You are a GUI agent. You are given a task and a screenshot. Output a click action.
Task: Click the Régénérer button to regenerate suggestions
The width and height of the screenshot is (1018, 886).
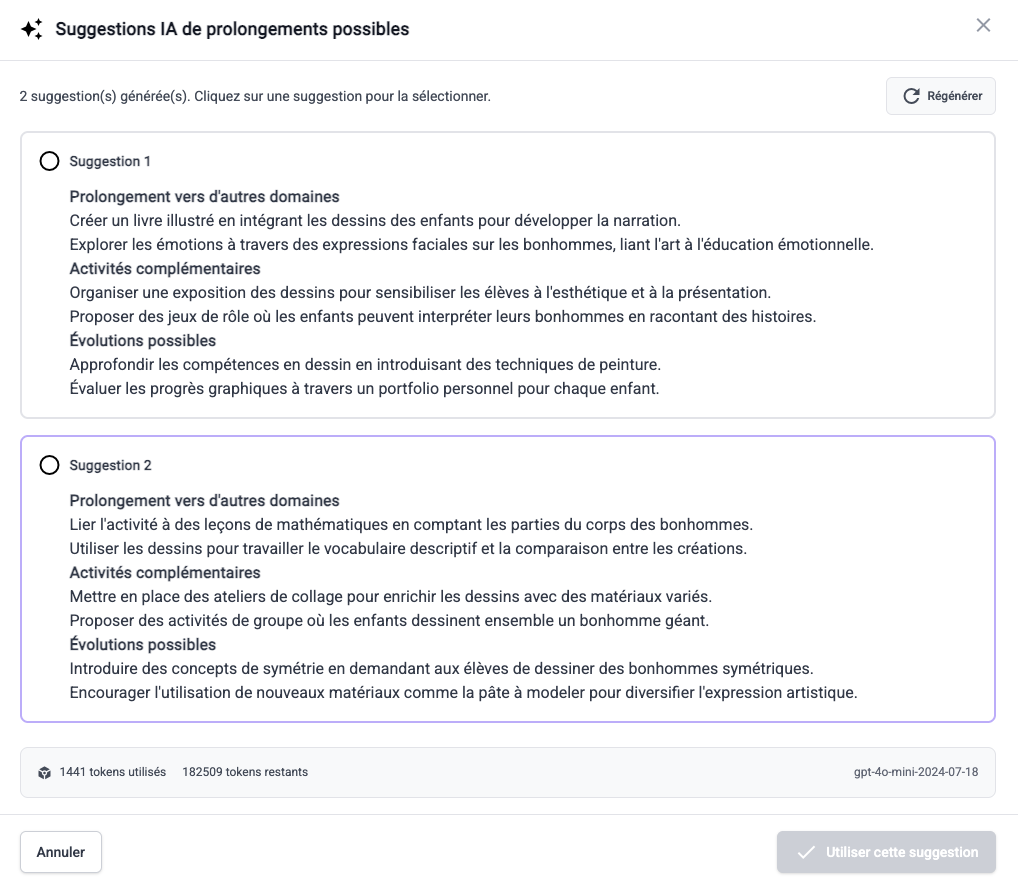(940, 96)
